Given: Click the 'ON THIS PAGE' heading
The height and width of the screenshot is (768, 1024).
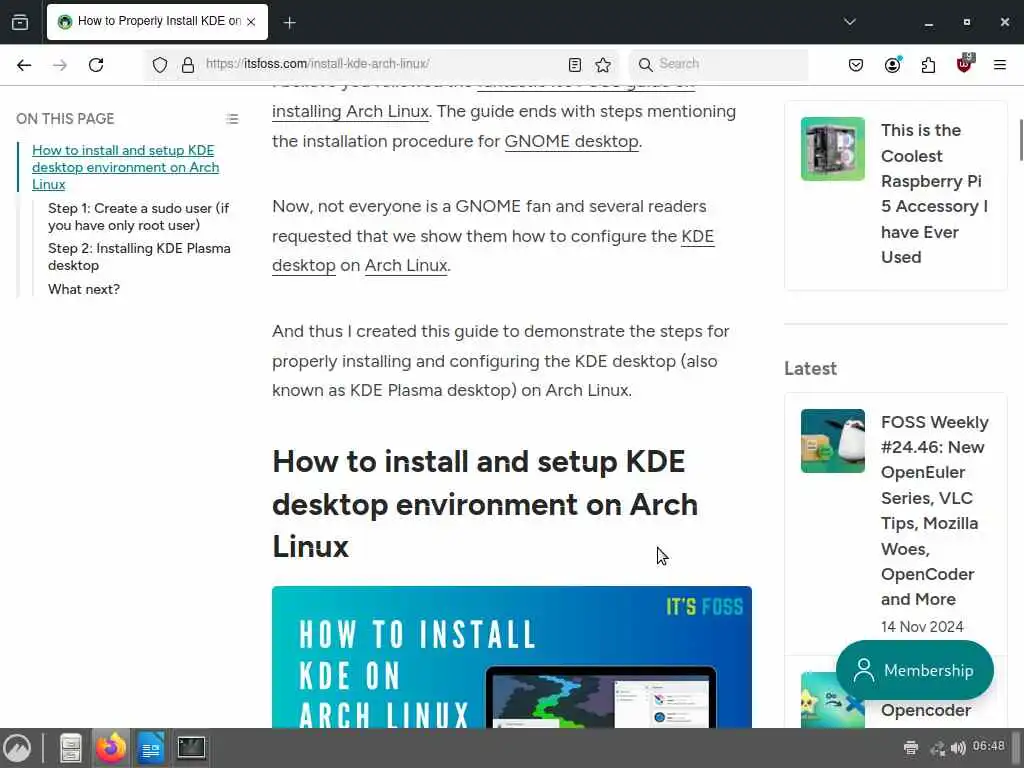Looking at the screenshot, I should point(65,119).
